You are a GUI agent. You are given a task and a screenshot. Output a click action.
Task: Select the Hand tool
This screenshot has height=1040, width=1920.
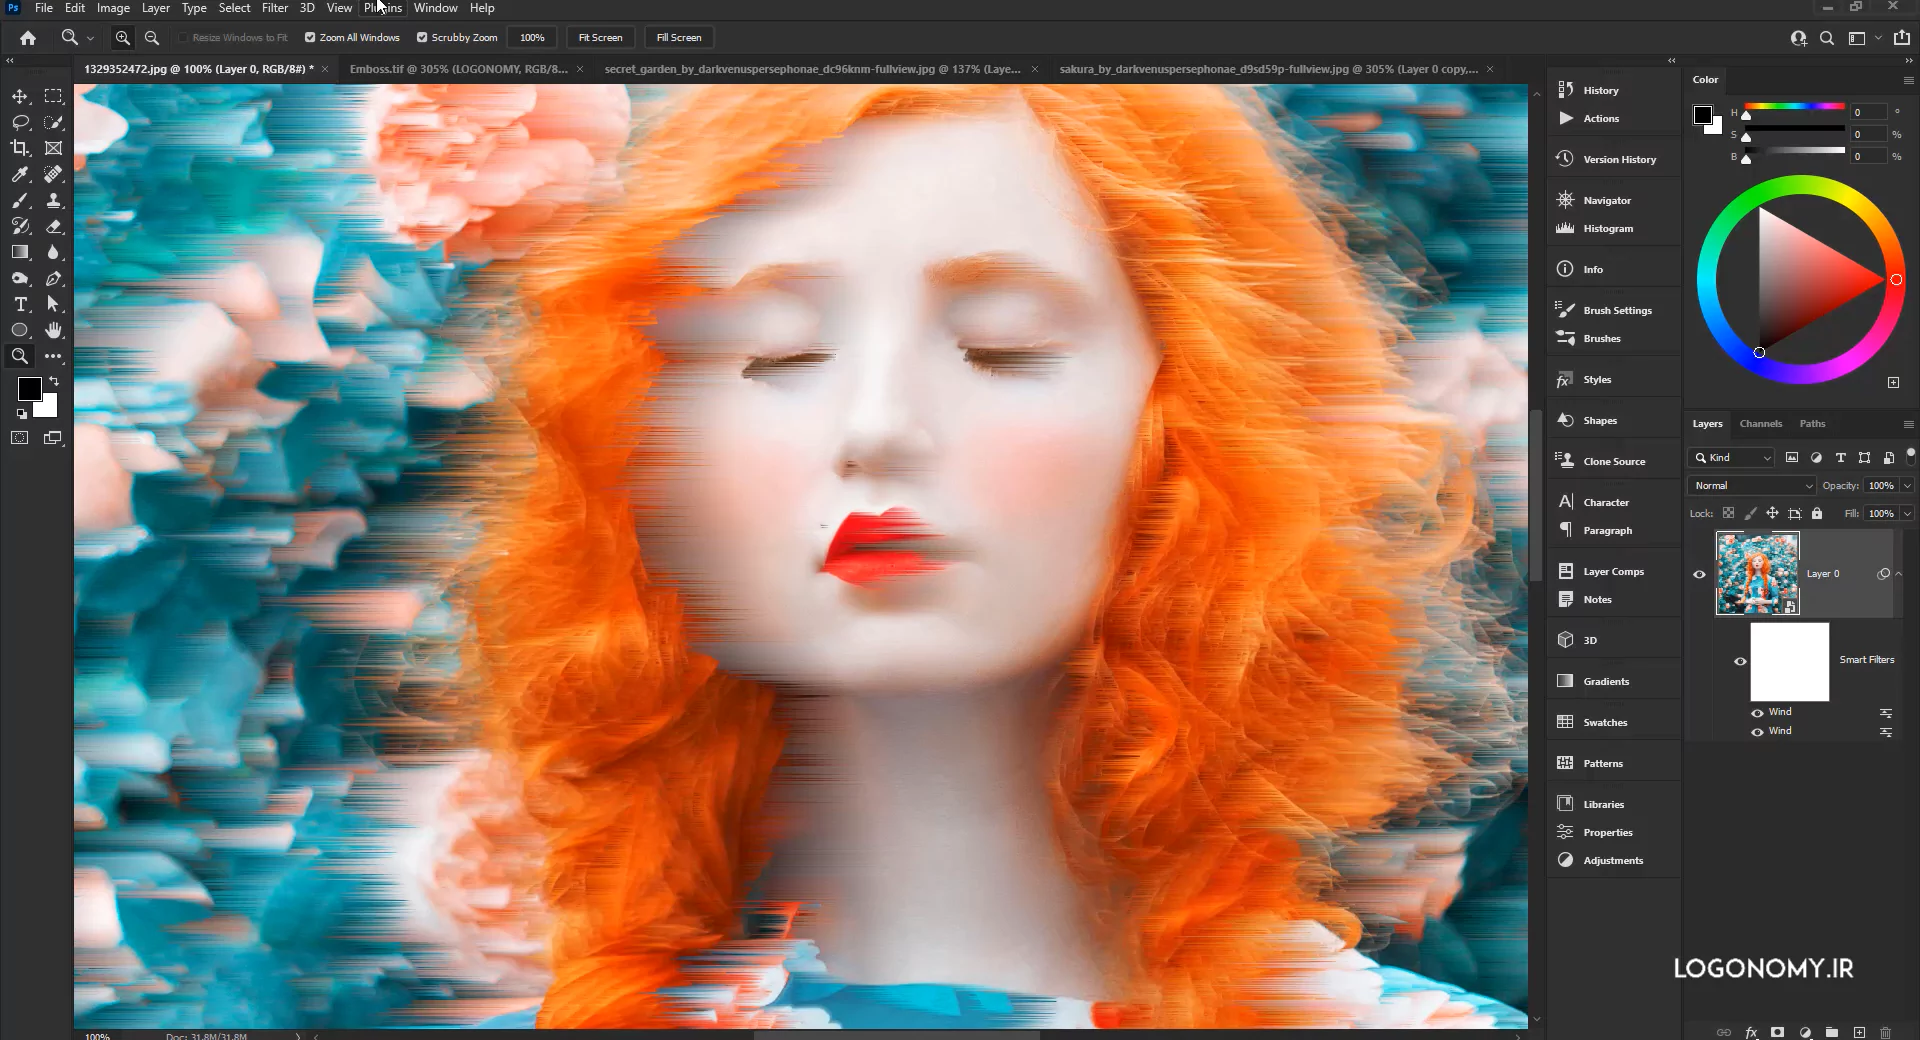point(54,330)
